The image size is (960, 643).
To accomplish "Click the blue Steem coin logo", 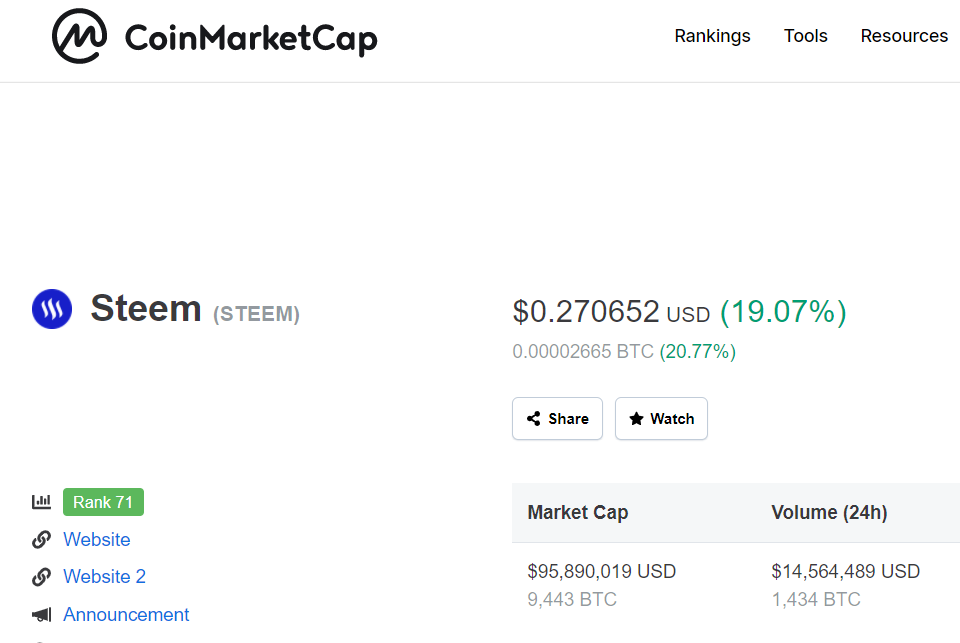I will click(52, 310).
